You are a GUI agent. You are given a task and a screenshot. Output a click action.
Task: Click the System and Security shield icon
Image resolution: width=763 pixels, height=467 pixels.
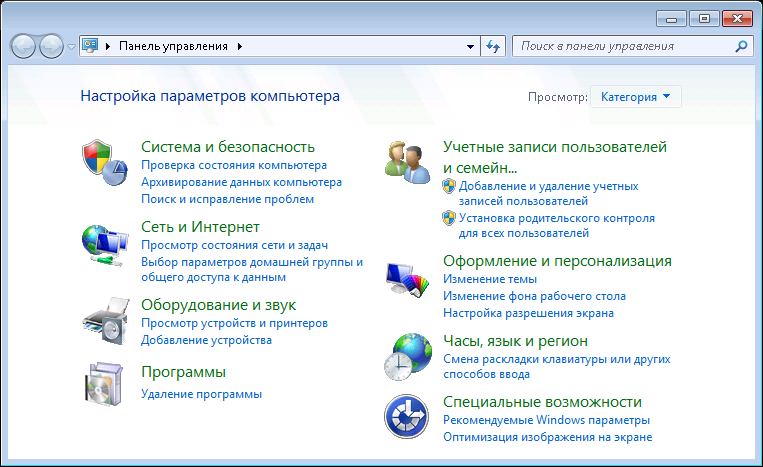pyautogui.click(x=105, y=162)
